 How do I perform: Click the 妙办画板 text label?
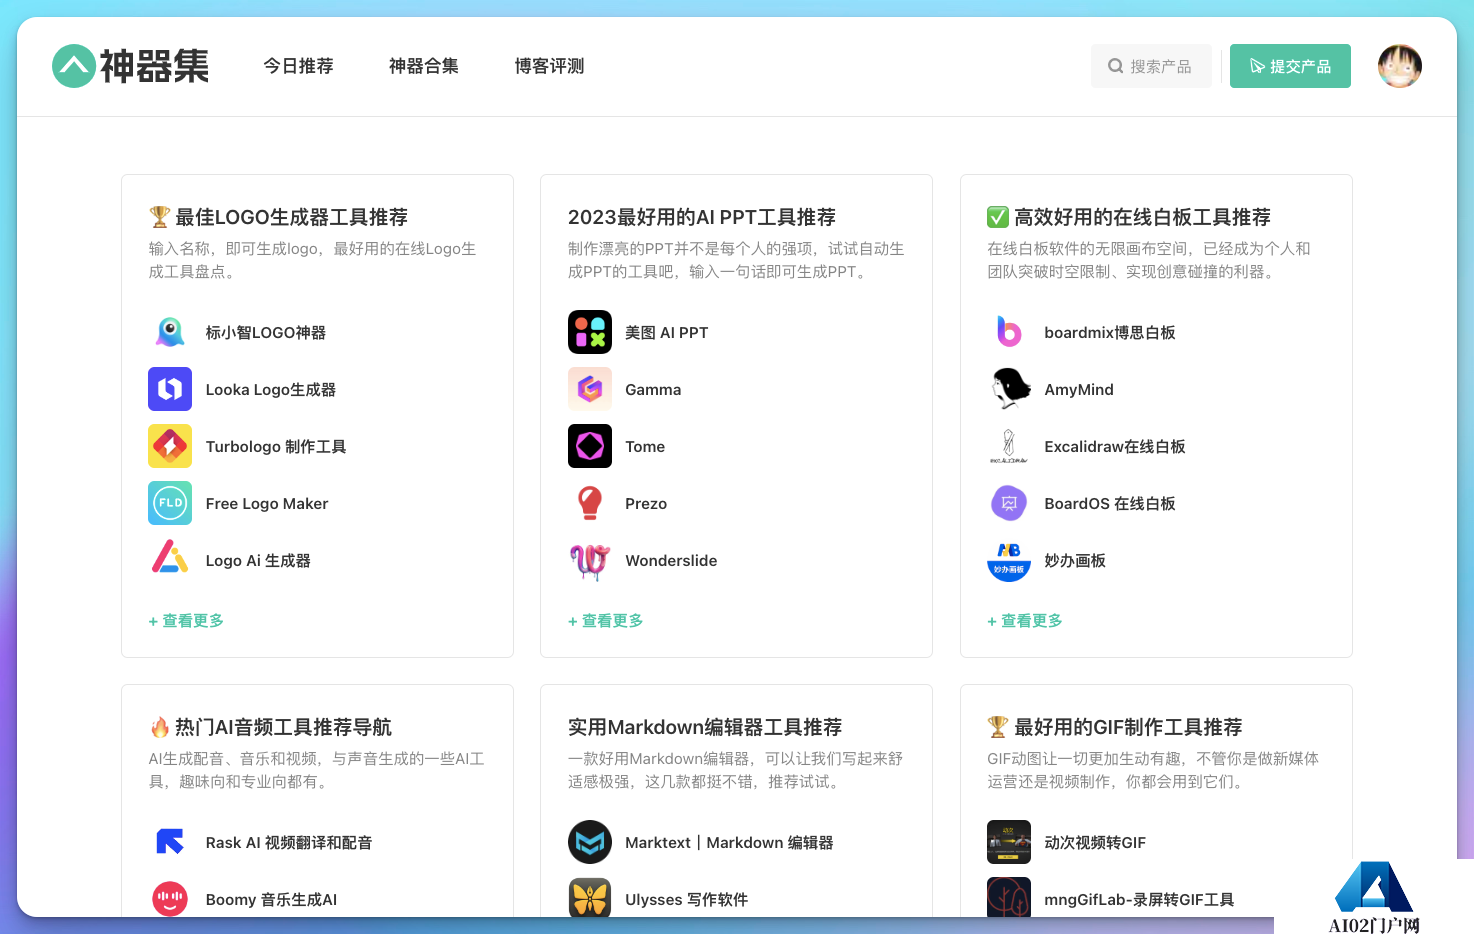click(x=1075, y=560)
